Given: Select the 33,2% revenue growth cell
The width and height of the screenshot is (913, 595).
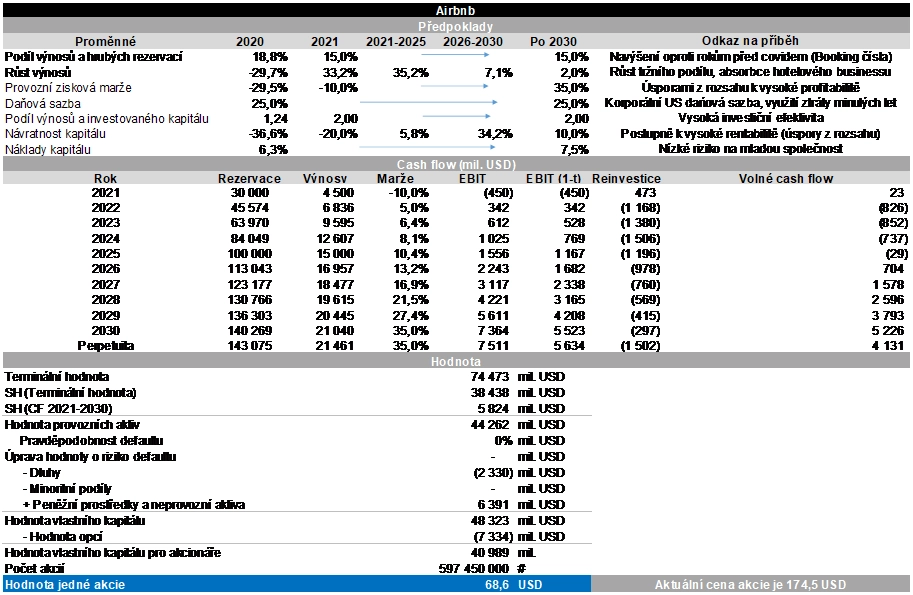Looking at the screenshot, I should (x=340, y=72).
